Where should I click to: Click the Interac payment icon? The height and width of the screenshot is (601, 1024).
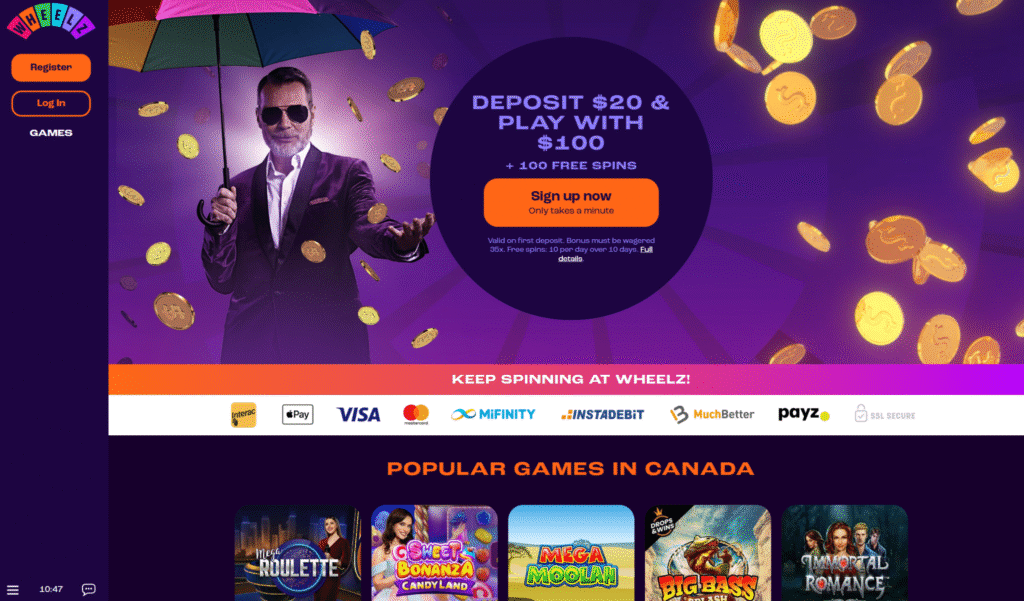[244, 415]
